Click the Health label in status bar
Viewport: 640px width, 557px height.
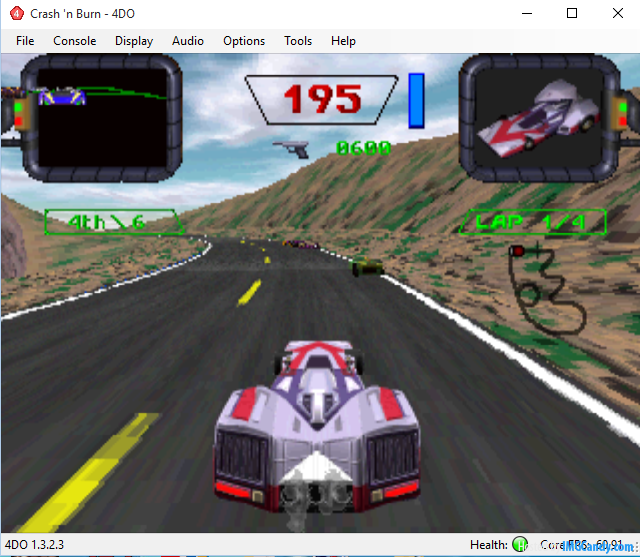click(x=489, y=545)
